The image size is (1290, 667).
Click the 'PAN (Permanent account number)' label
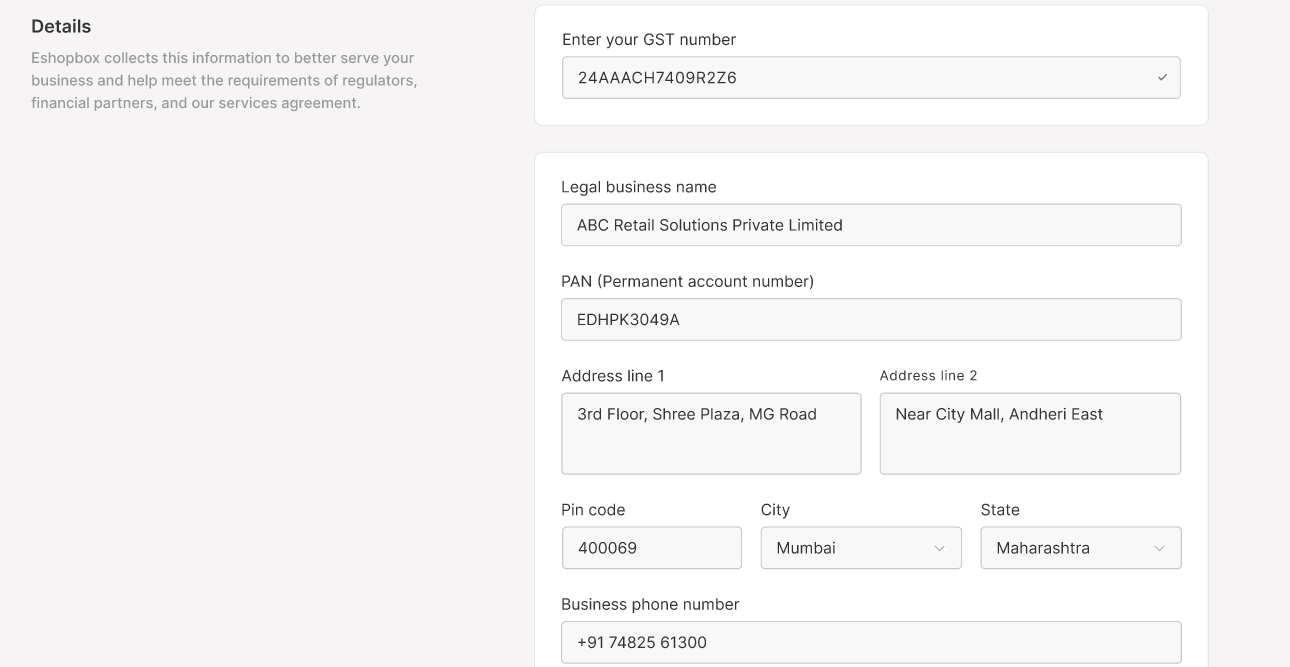(687, 282)
